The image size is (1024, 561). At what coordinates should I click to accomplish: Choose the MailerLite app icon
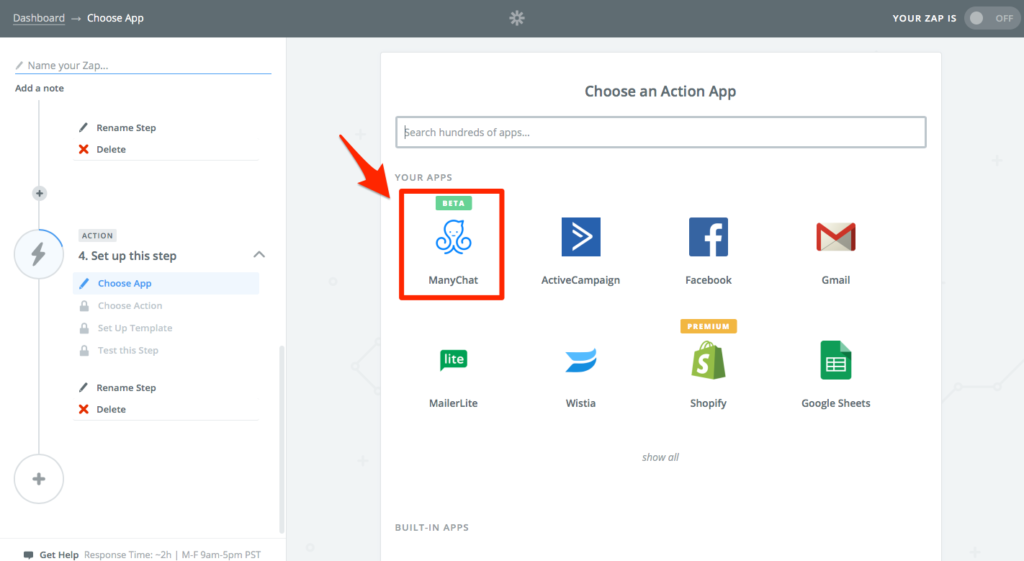pyautogui.click(x=453, y=360)
